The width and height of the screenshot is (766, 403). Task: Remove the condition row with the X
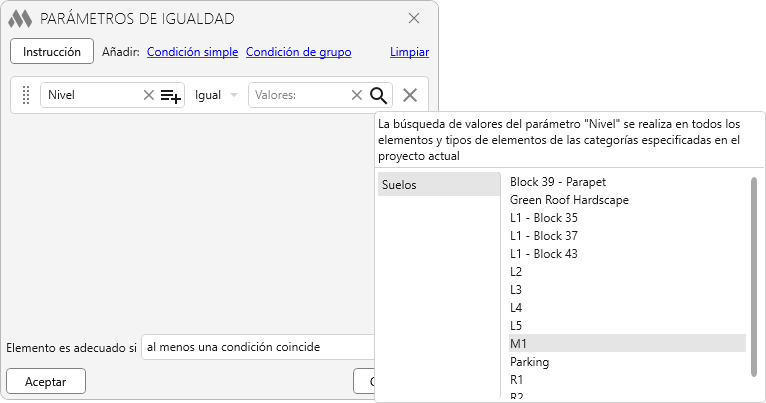(410, 95)
